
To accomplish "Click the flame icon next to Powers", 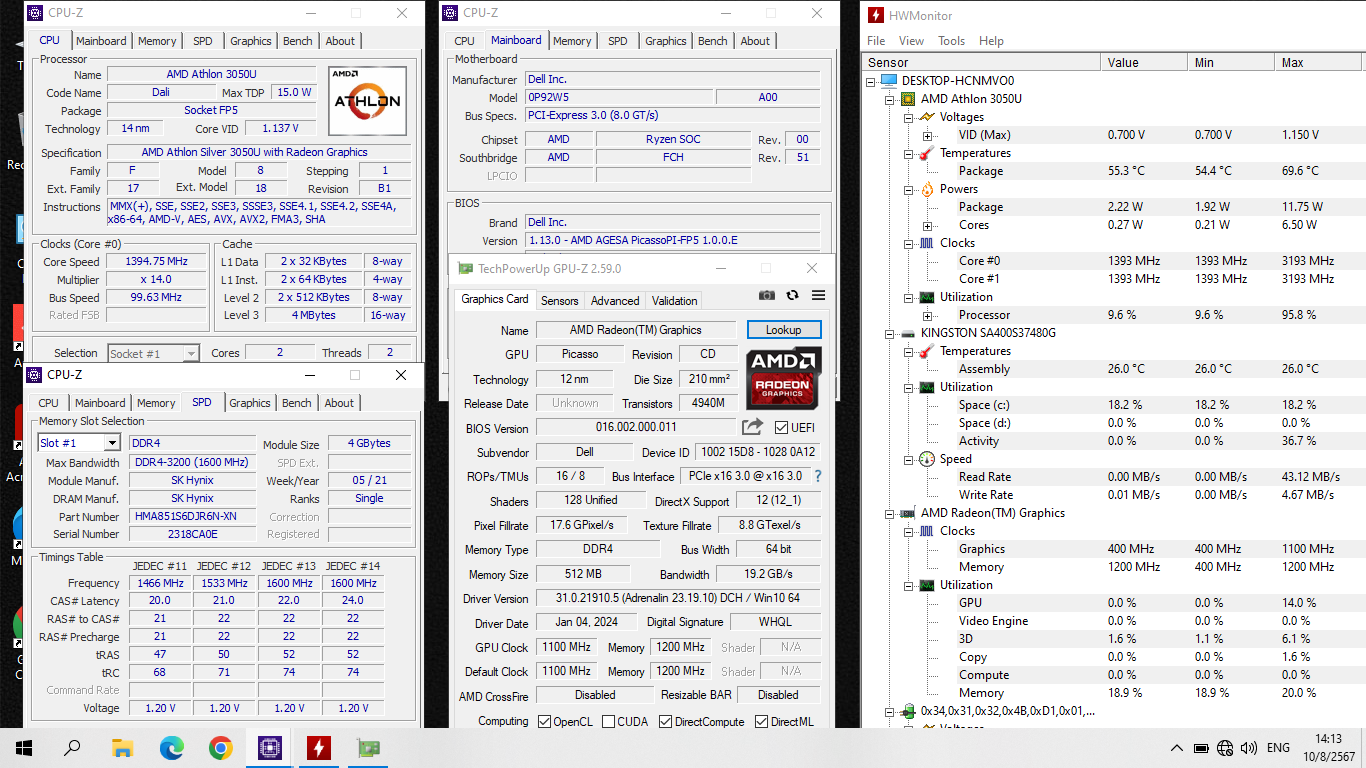I will click(927, 189).
